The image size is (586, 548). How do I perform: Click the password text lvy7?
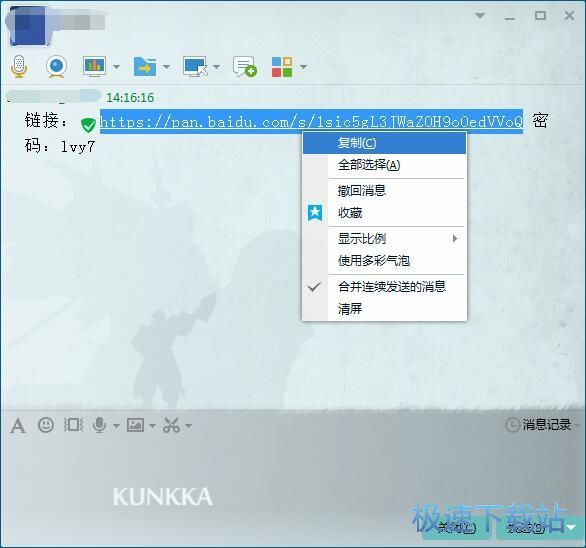pyautogui.click(x=78, y=147)
